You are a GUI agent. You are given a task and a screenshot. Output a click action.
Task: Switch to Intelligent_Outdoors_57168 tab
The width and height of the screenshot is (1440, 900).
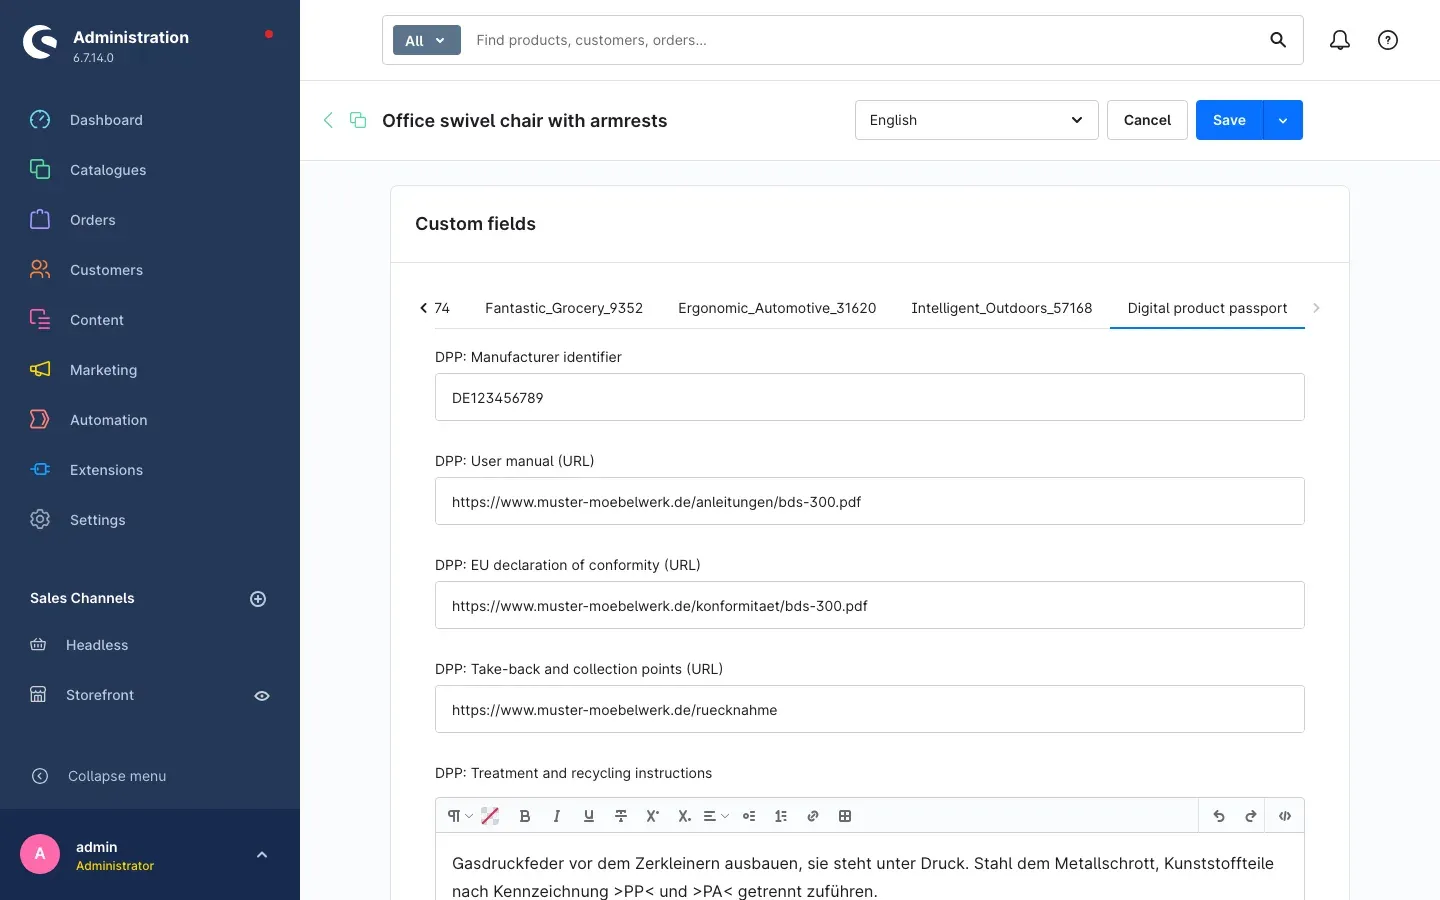(x=1002, y=308)
